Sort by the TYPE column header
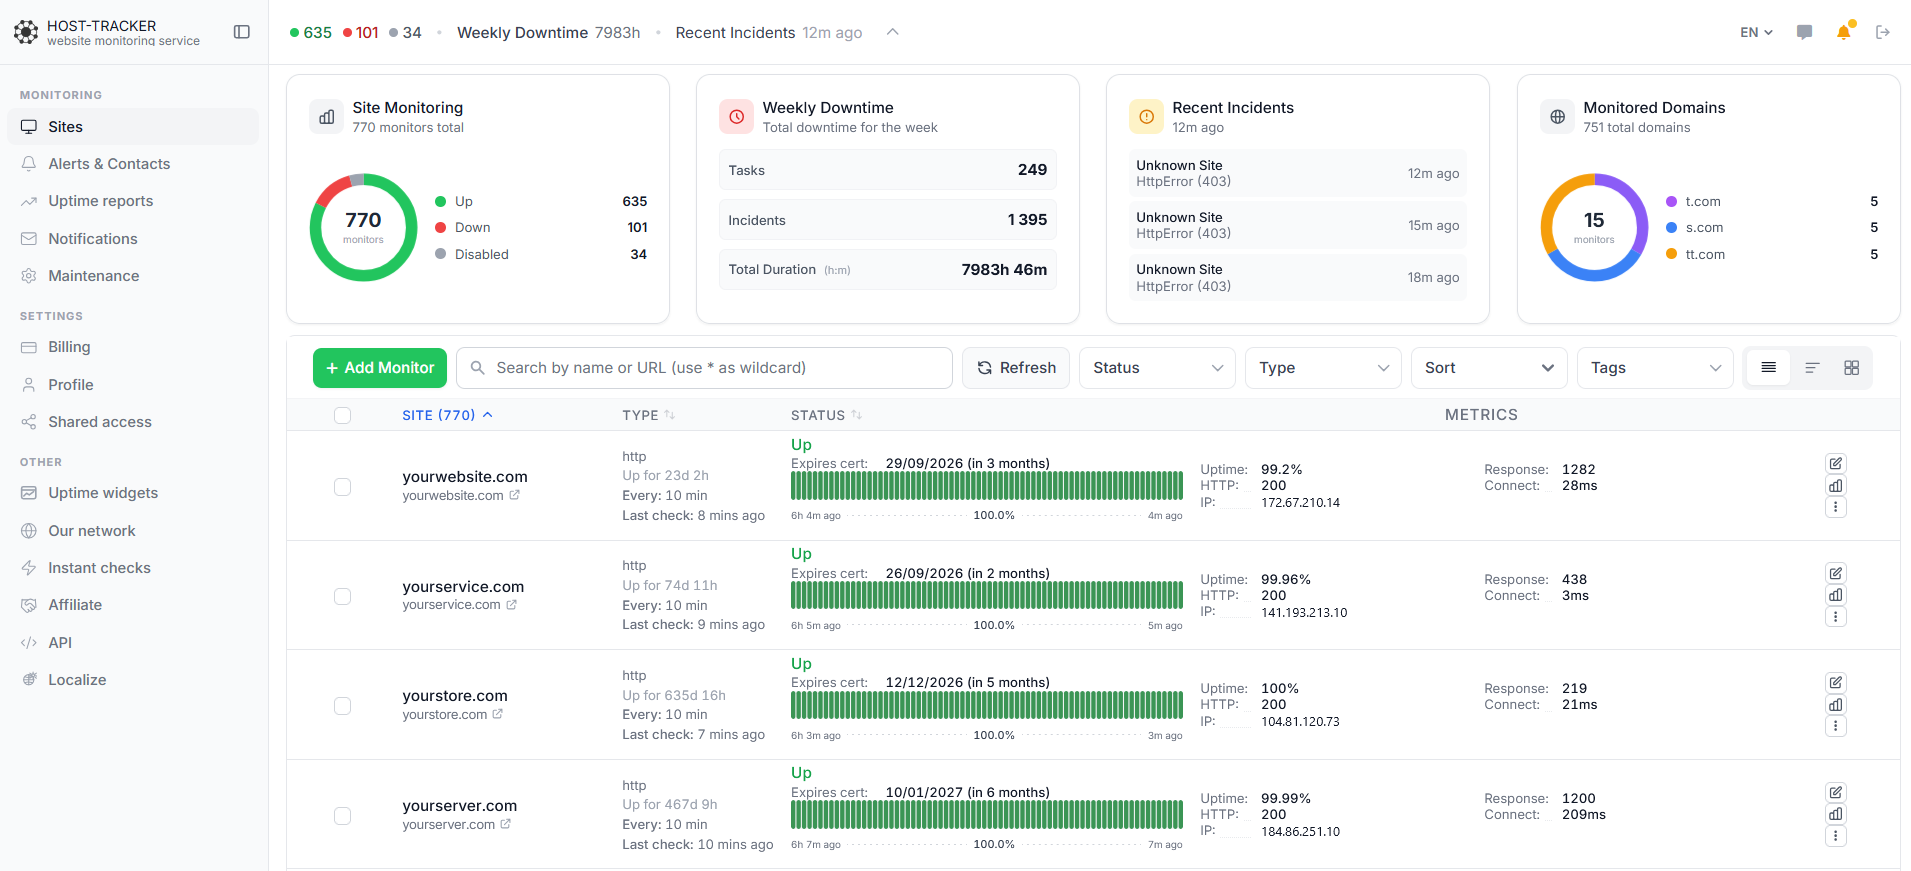 click(x=648, y=415)
